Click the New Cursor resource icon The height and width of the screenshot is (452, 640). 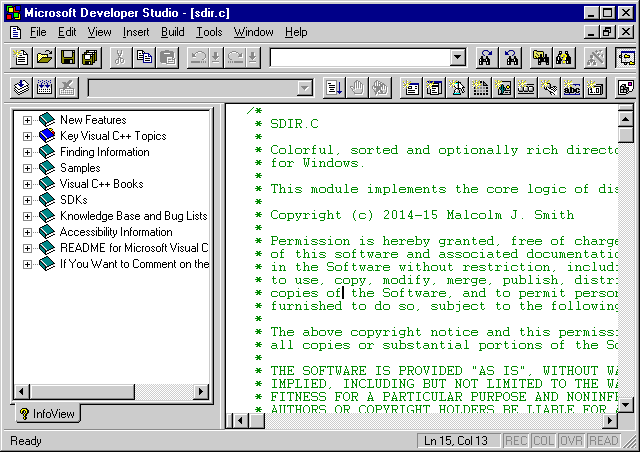pos(457,88)
